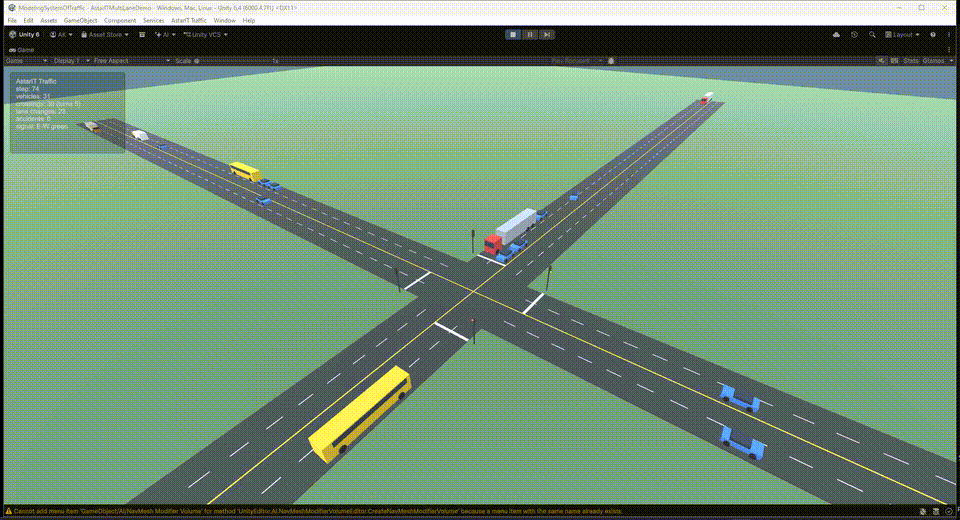Open the Unity Cloud icon
Image resolution: width=960 pixels, height=520 pixels.
click(x=836, y=35)
